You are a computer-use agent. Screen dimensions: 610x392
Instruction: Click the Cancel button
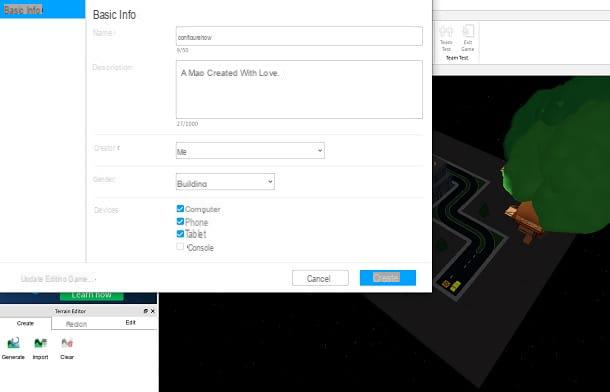coord(320,278)
